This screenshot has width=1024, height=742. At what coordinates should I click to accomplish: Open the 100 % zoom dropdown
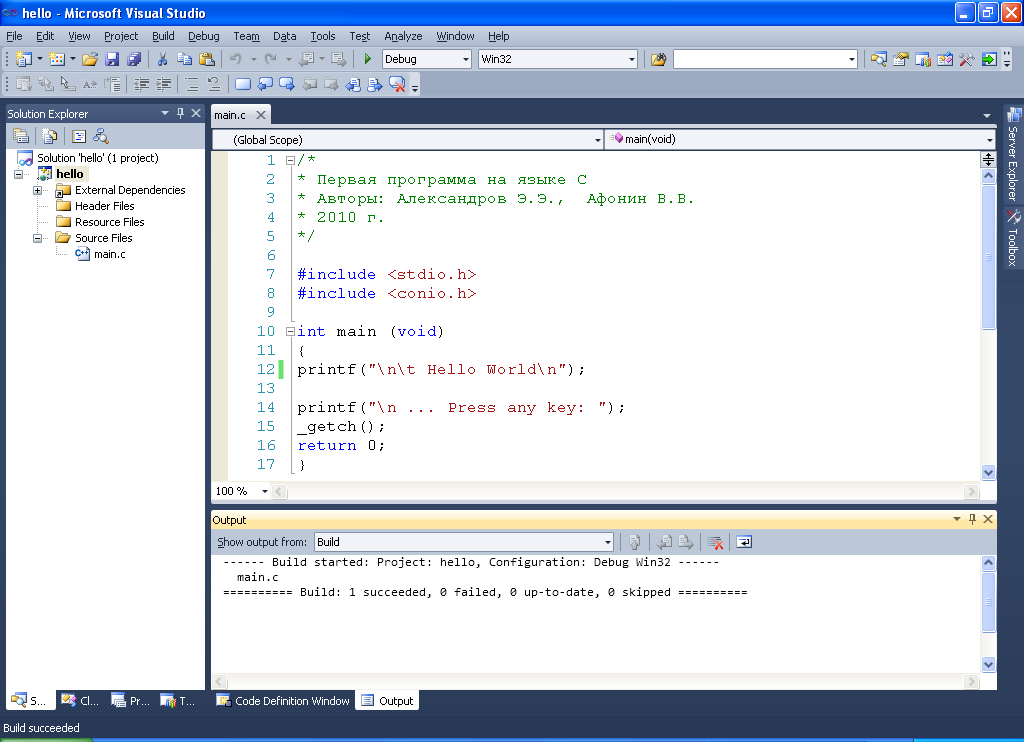click(x=264, y=491)
